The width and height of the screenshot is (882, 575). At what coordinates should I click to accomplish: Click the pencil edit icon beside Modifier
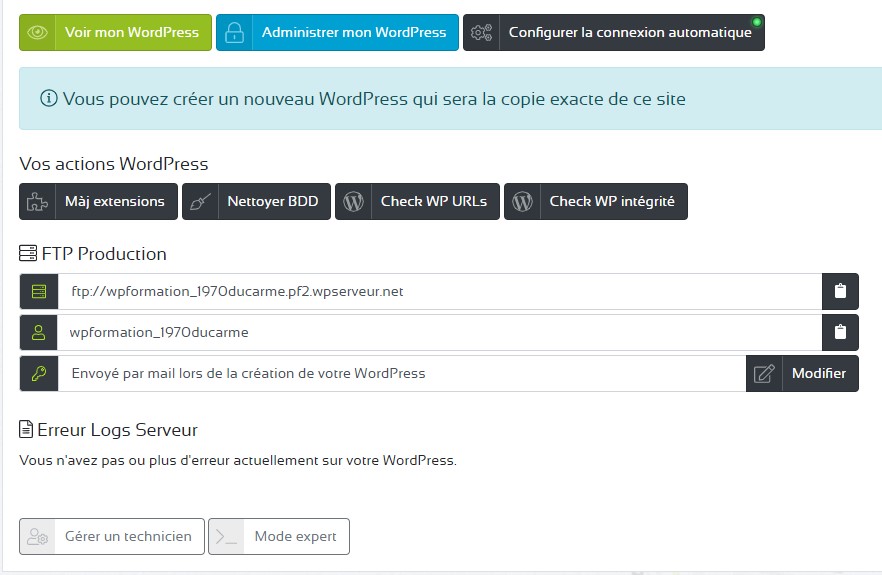coord(764,373)
